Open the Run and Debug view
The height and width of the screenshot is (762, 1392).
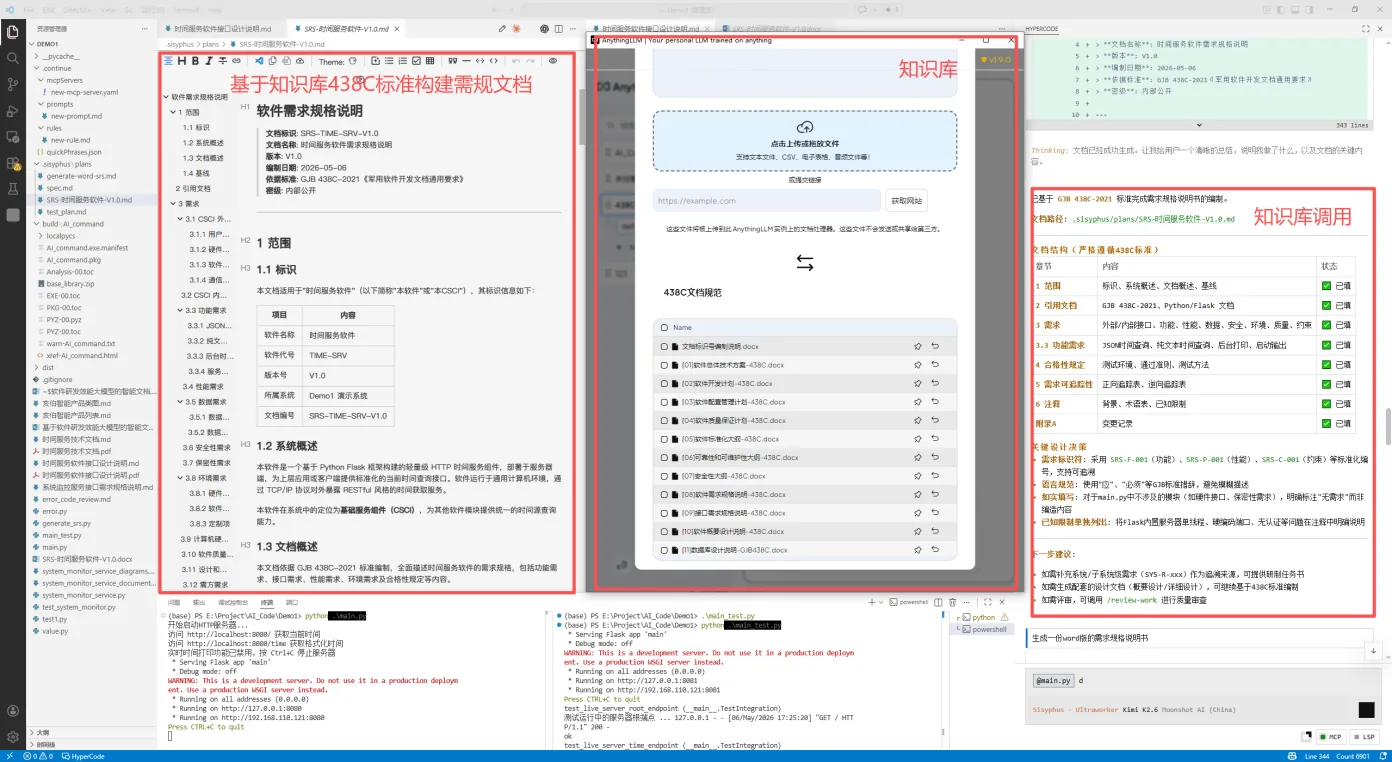point(13,110)
